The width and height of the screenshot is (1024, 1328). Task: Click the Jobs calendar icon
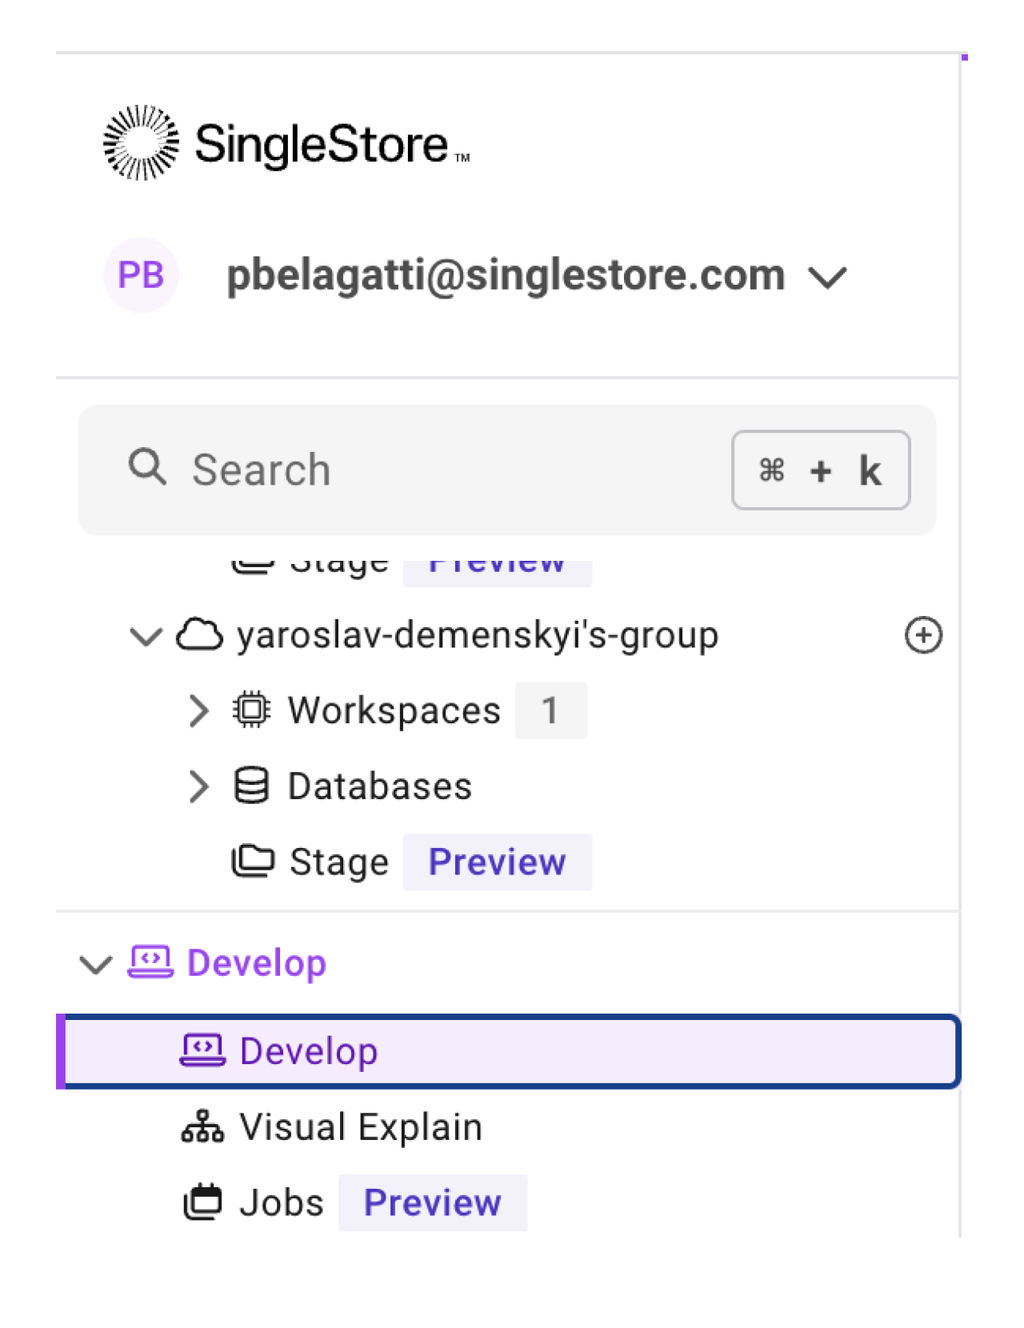click(x=203, y=1202)
